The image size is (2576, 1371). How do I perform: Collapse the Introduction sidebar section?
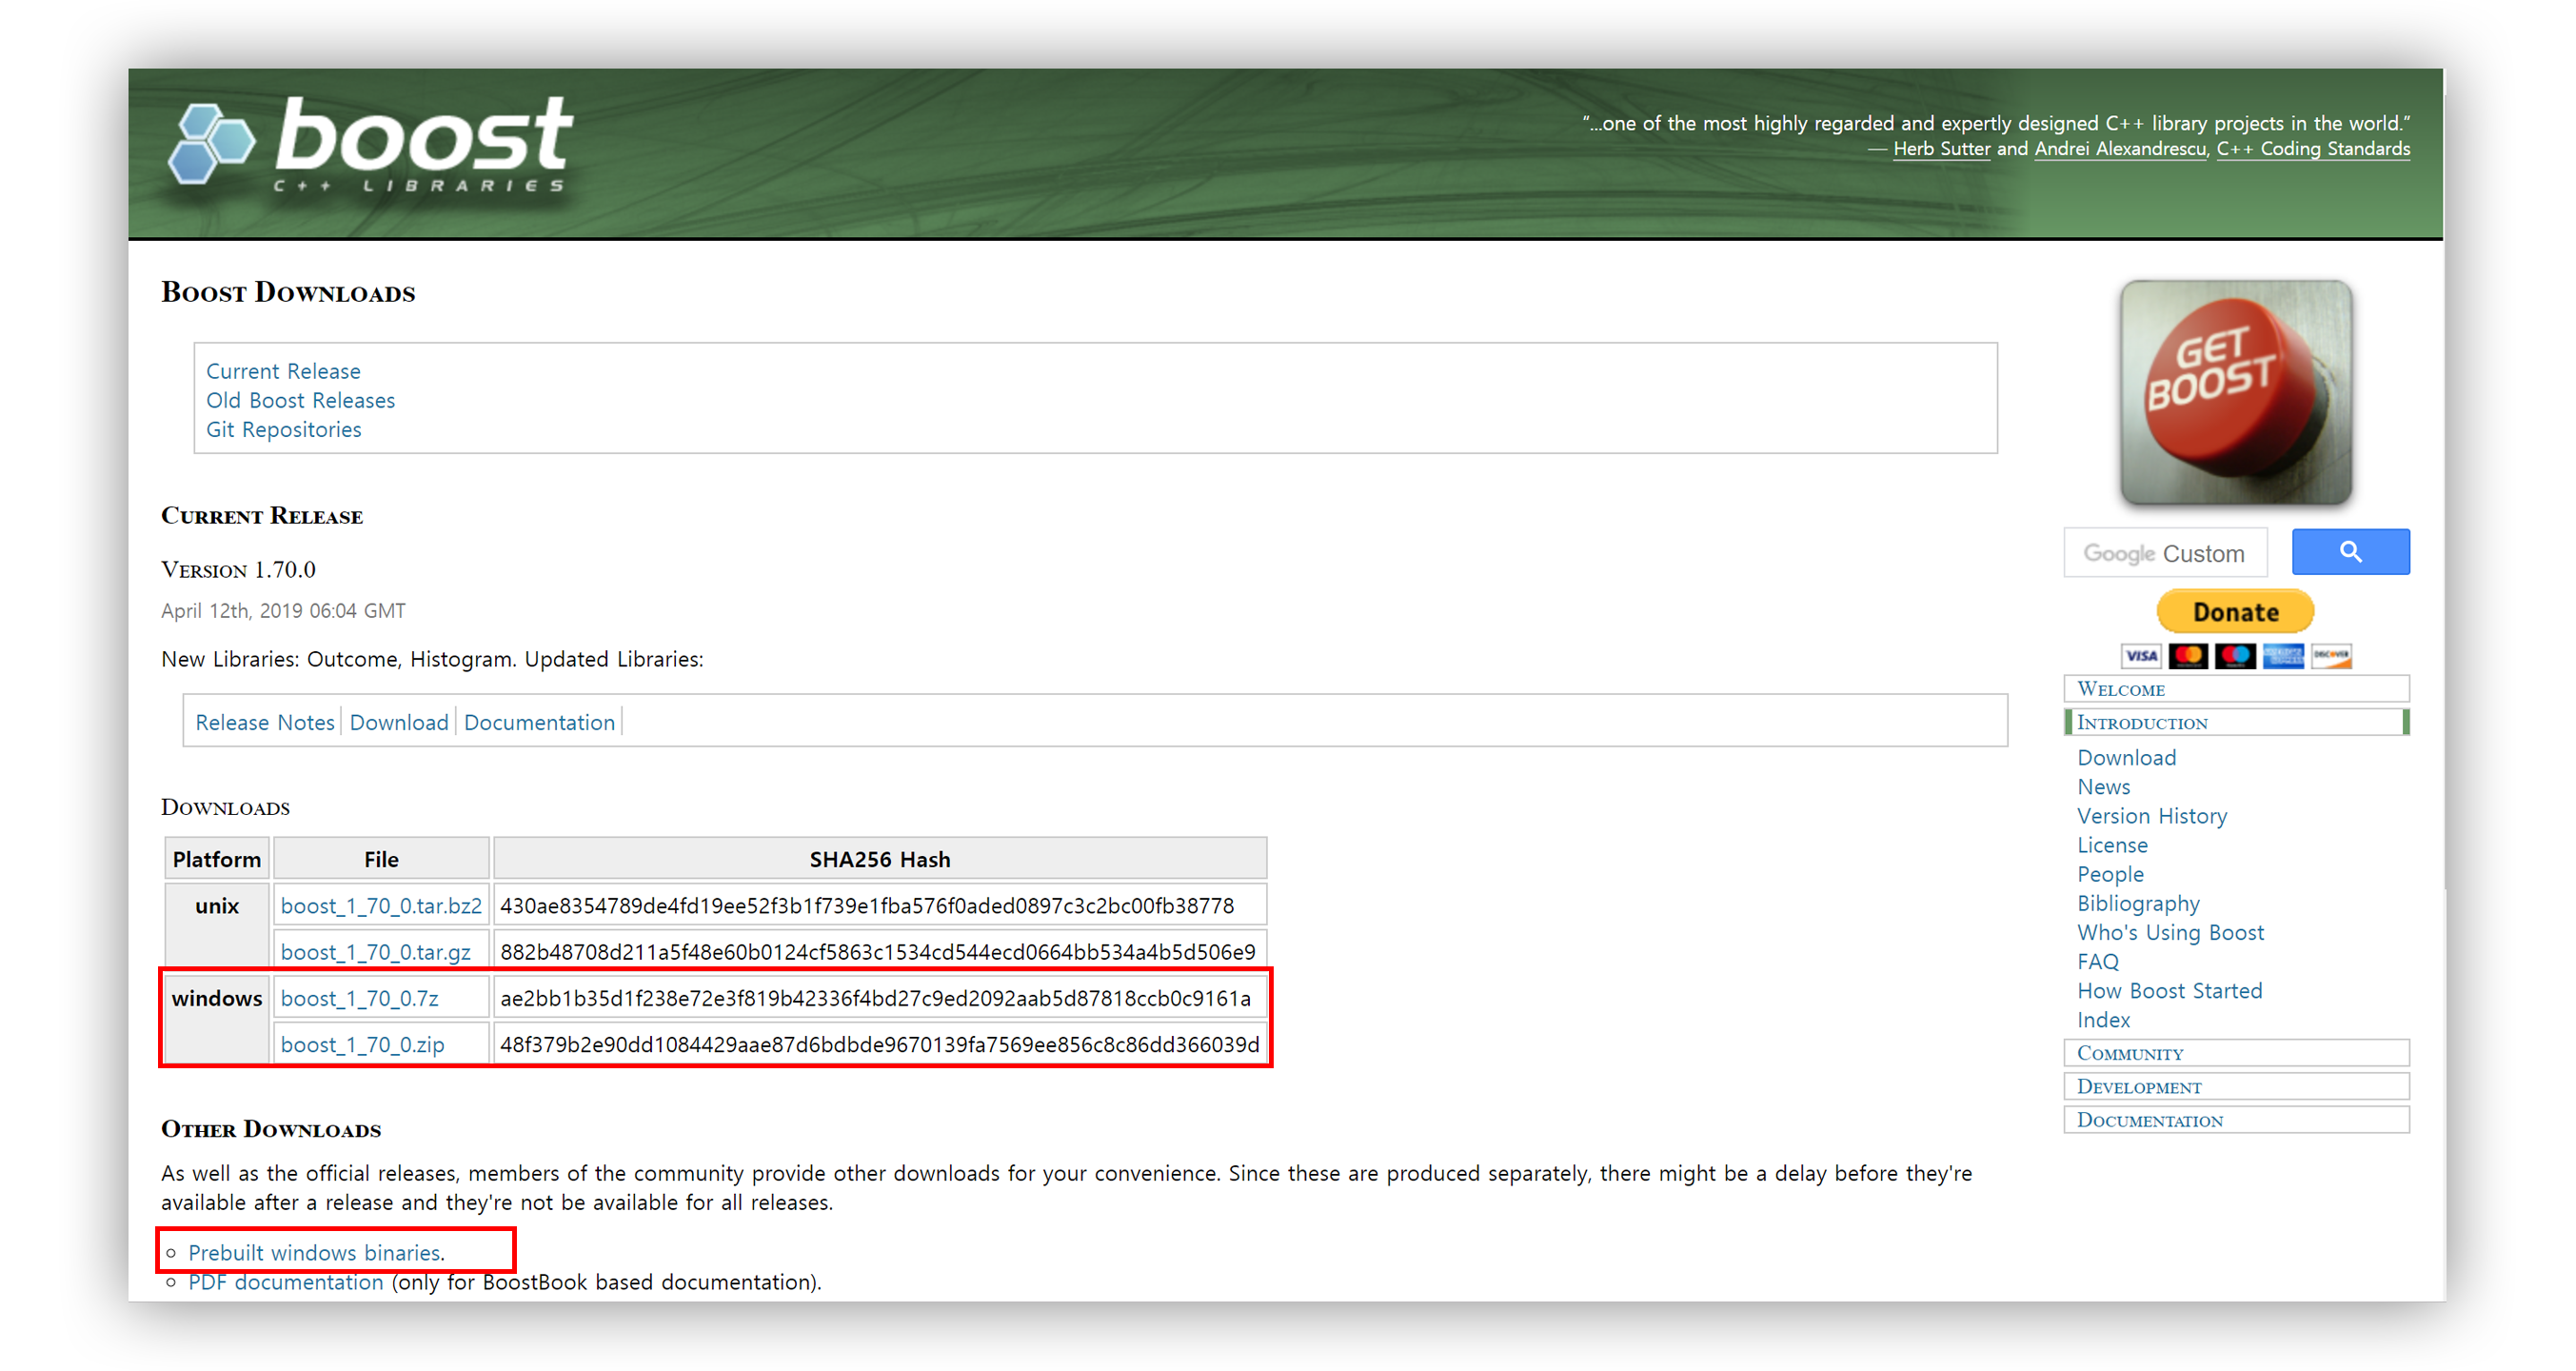point(2141,722)
